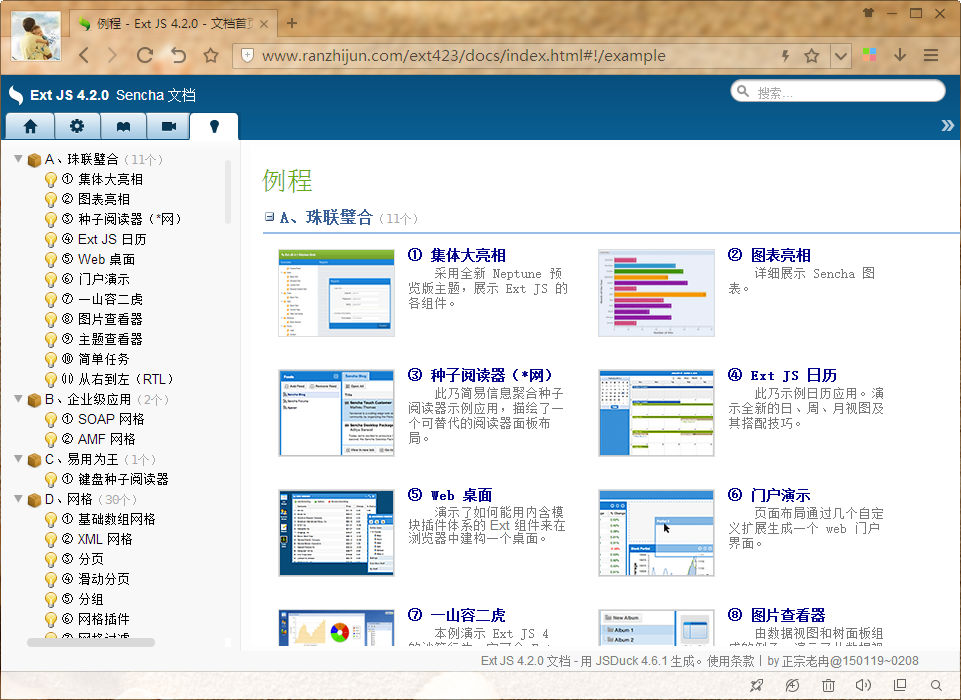The height and width of the screenshot is (700, 961).
Task: Click the 使用条款 link in the footer
Action: (731, 661)
